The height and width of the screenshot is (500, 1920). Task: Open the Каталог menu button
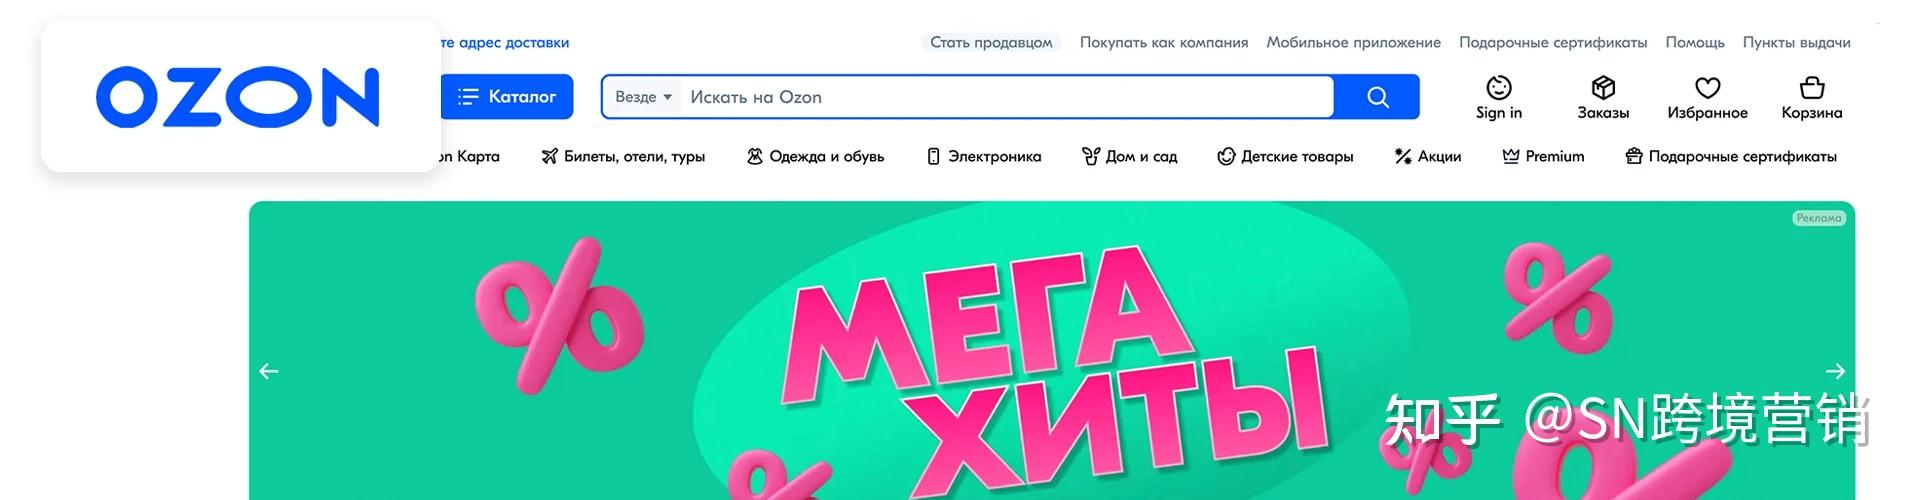point(507,97)
